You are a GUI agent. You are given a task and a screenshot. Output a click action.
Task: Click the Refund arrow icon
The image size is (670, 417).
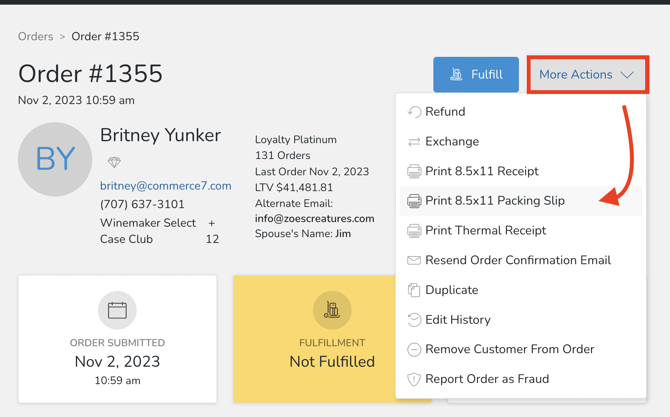click(x=414, y=112)
